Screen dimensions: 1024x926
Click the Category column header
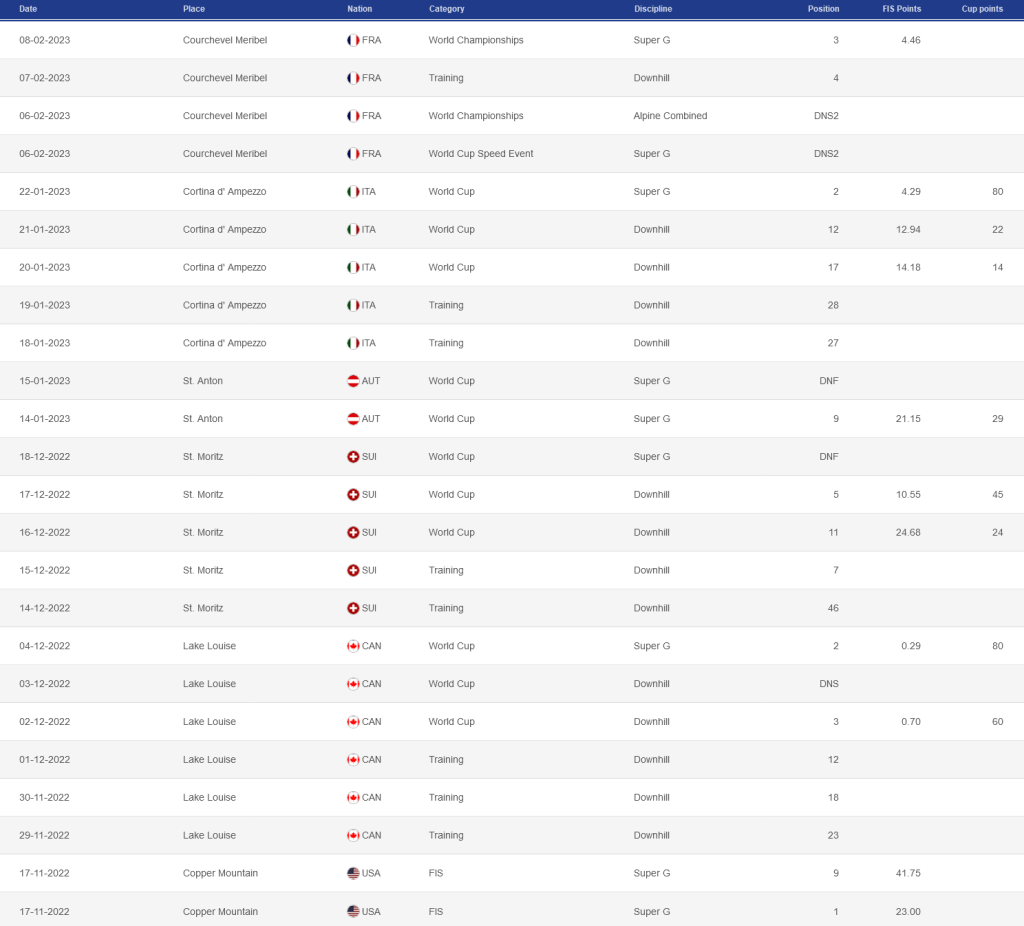(x=447, y=9)
